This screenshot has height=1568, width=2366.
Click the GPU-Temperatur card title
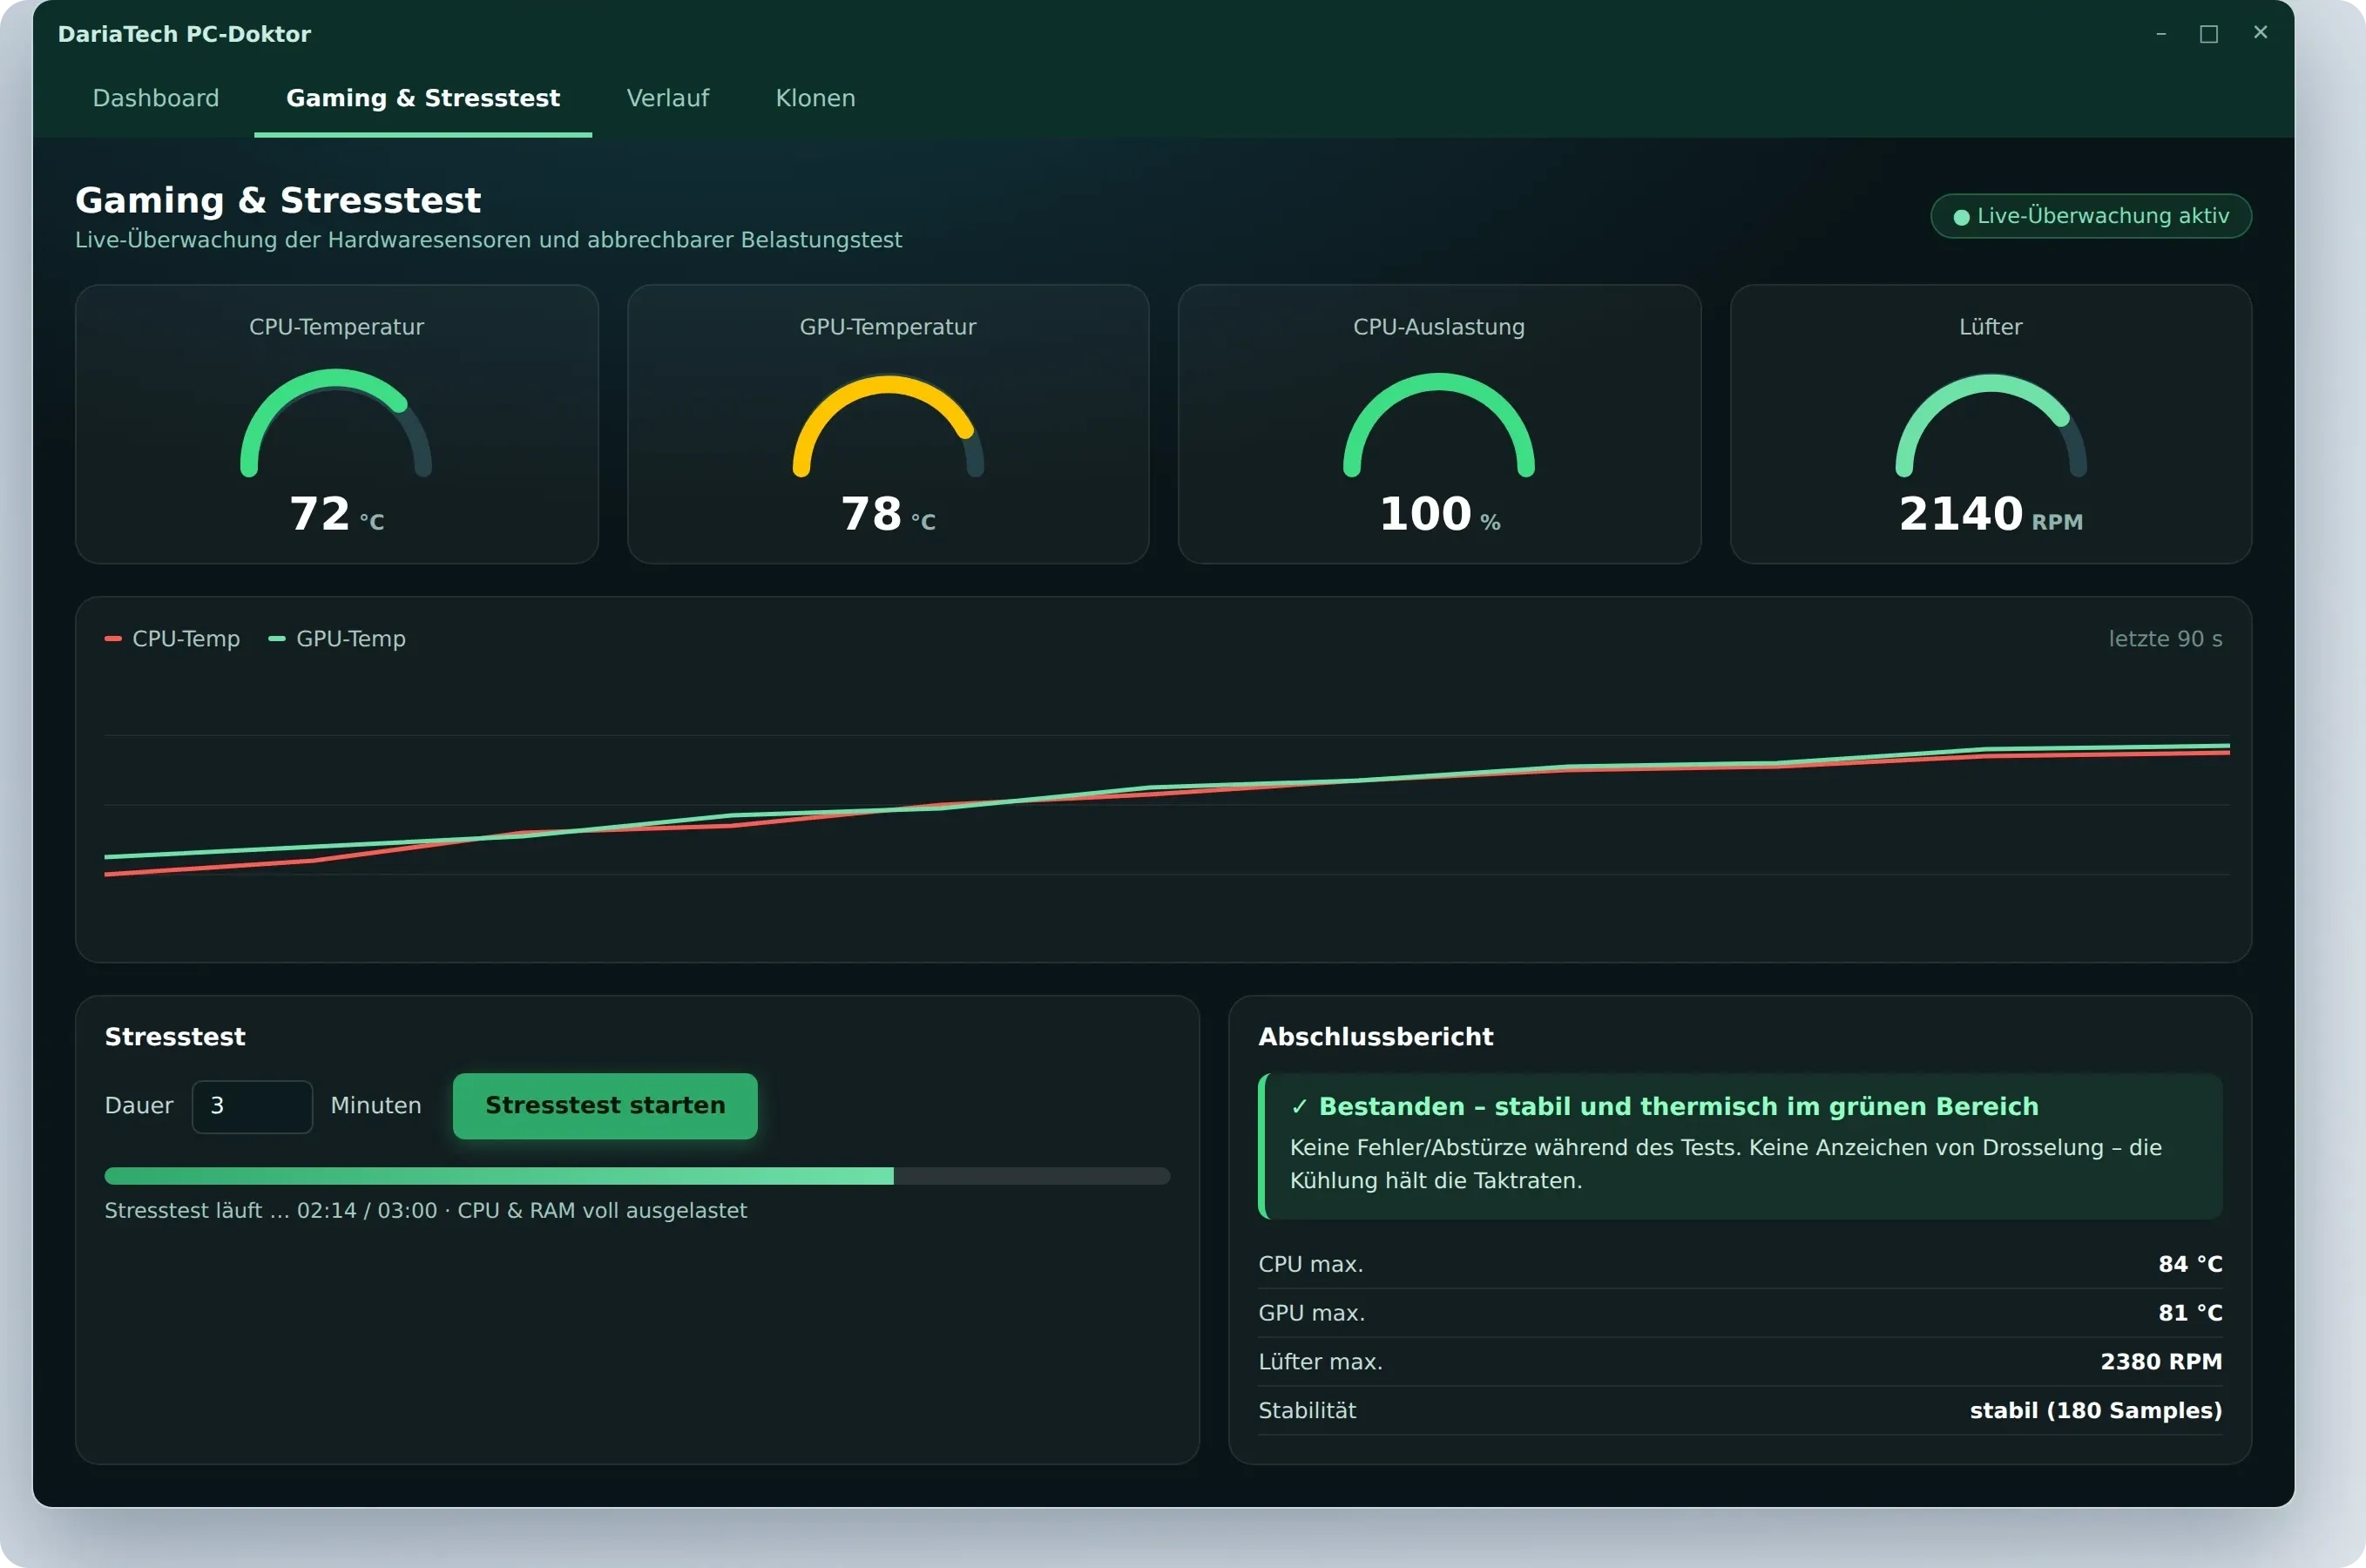[x=888, y=327]
